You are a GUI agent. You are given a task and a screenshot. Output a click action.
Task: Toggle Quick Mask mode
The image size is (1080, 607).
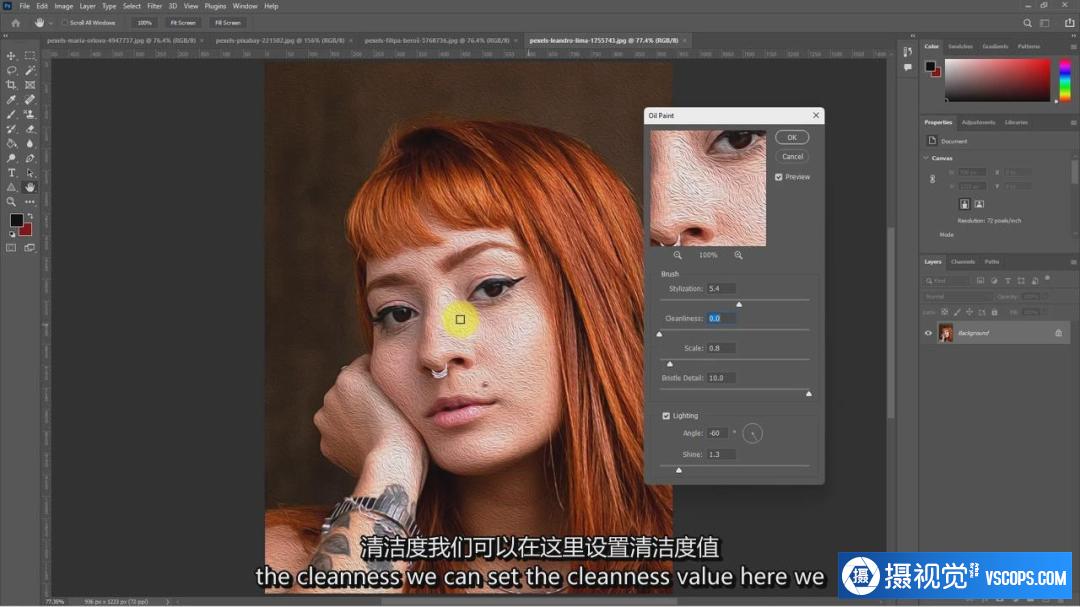coord(11,247)
